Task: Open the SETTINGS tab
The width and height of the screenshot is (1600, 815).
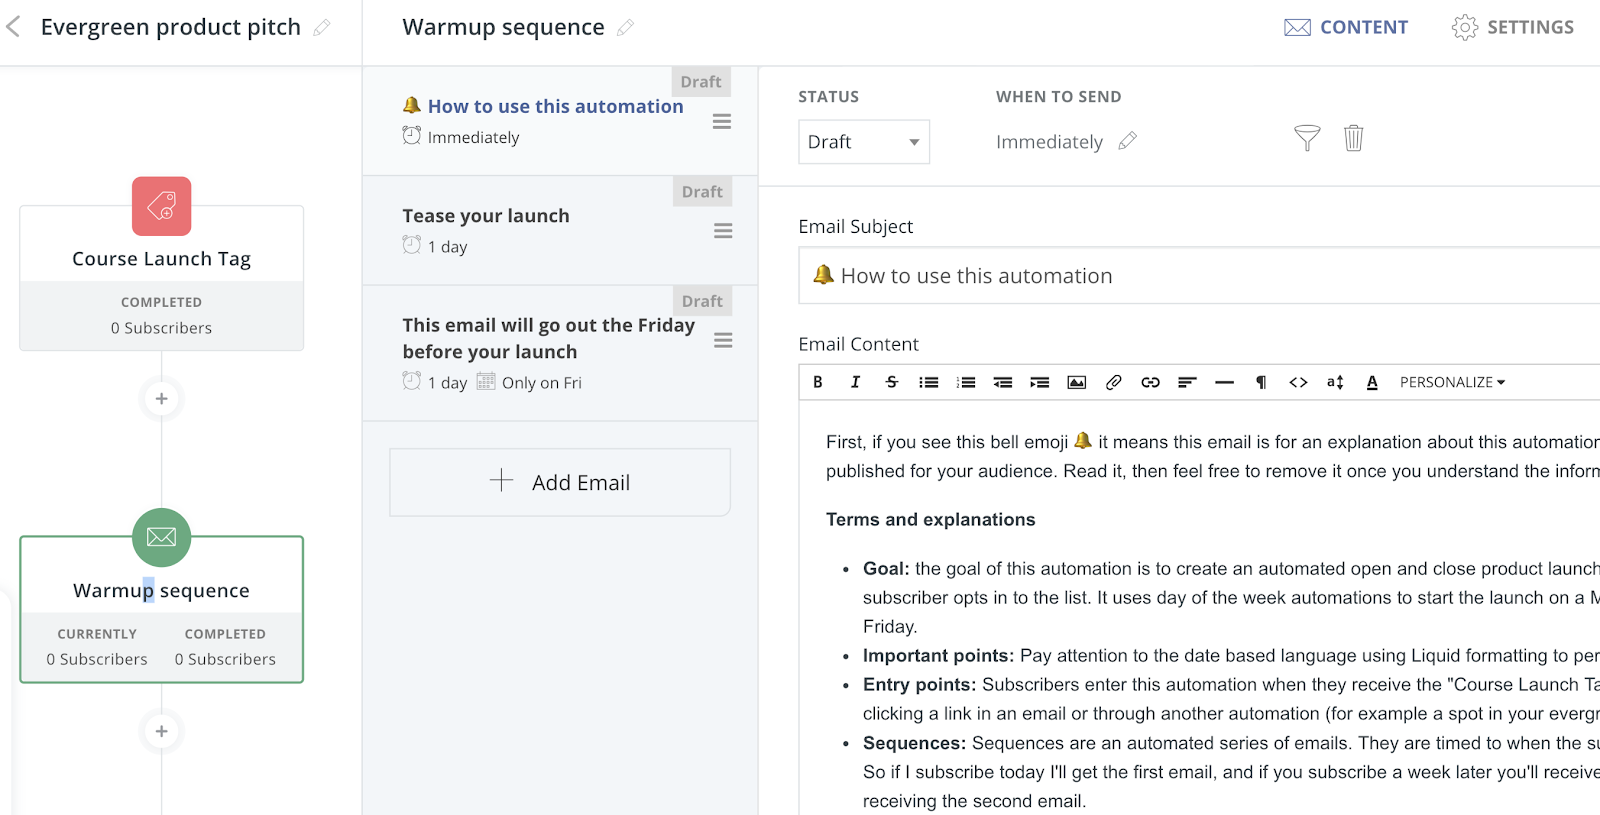Action: click(x=1513, y=27)
